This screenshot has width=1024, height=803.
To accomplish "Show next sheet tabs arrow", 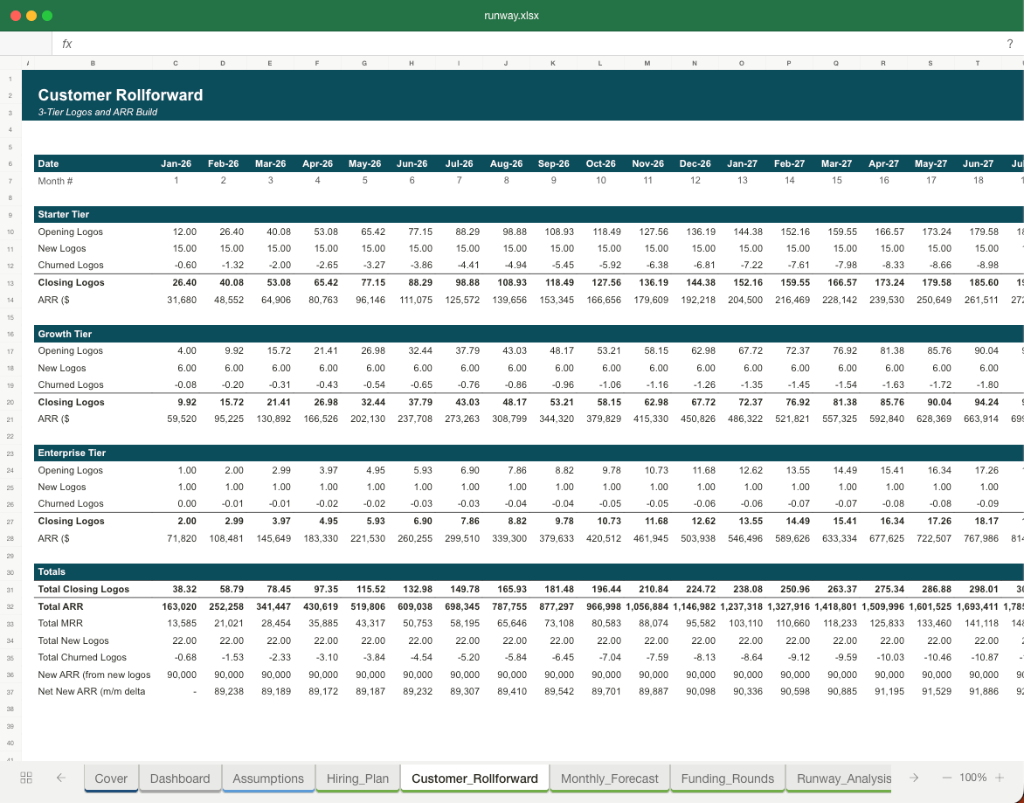I will (914, 778).
